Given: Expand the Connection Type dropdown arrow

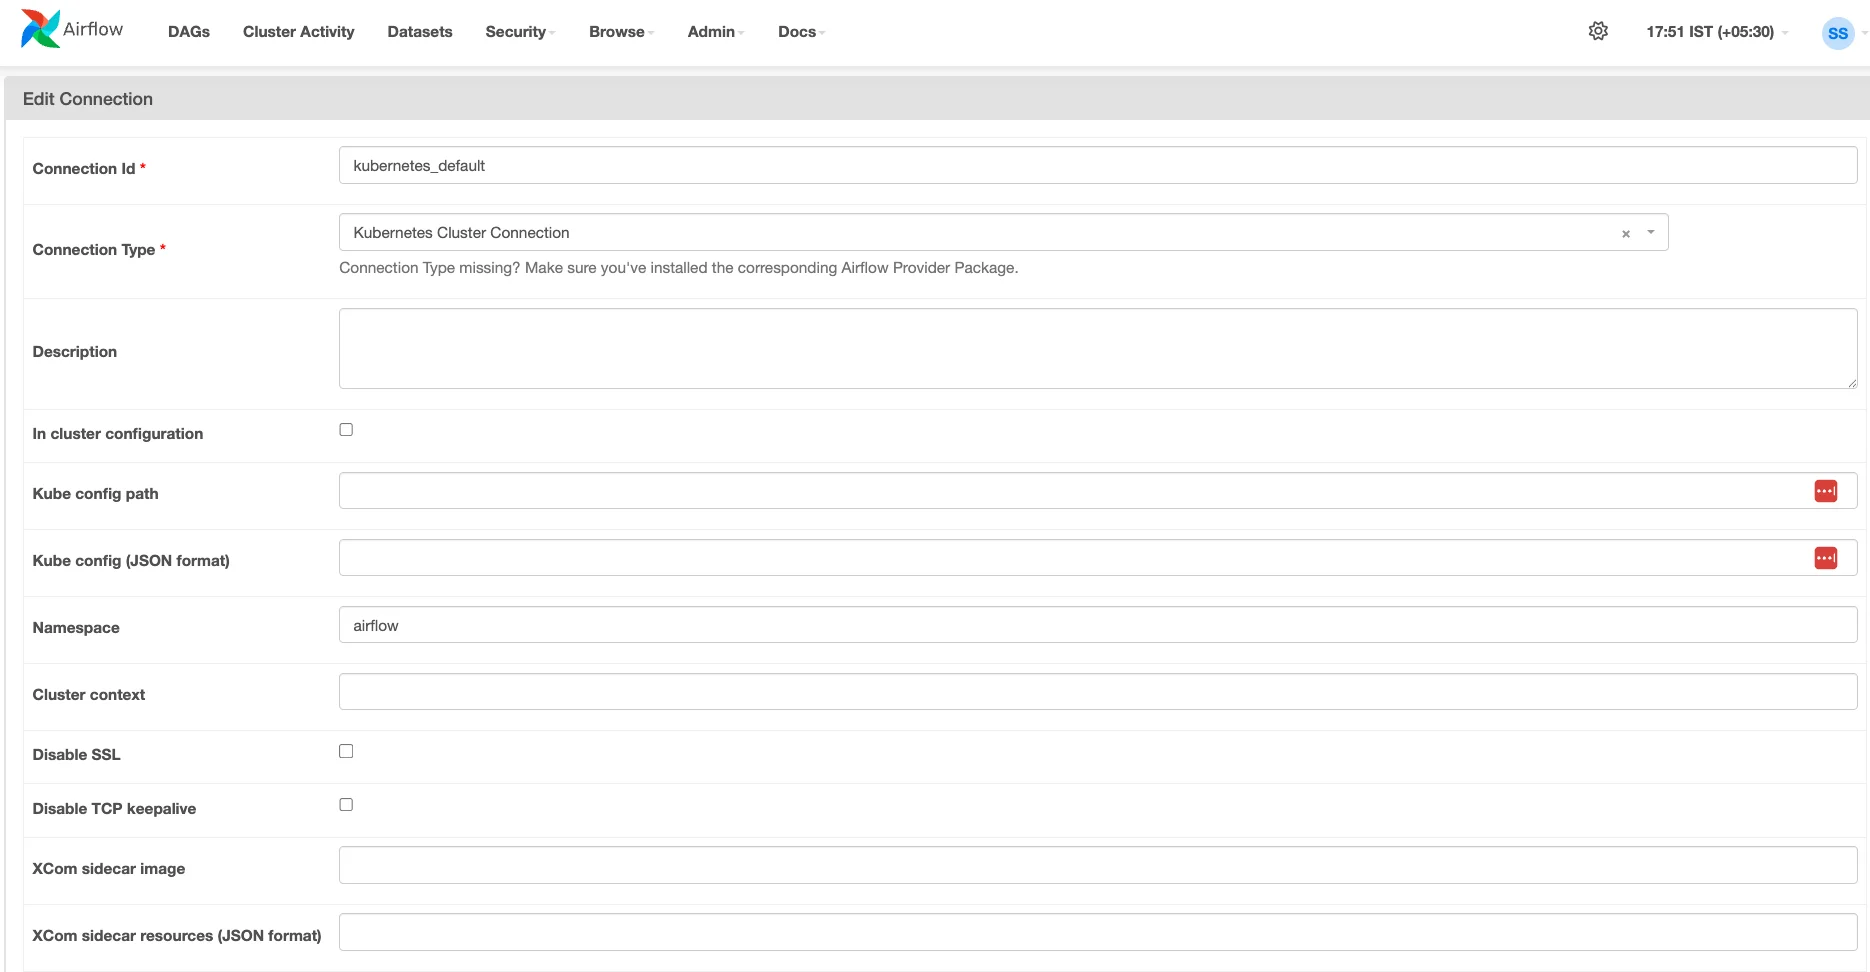Looking at the screenshot, I should coord(1651,233).
